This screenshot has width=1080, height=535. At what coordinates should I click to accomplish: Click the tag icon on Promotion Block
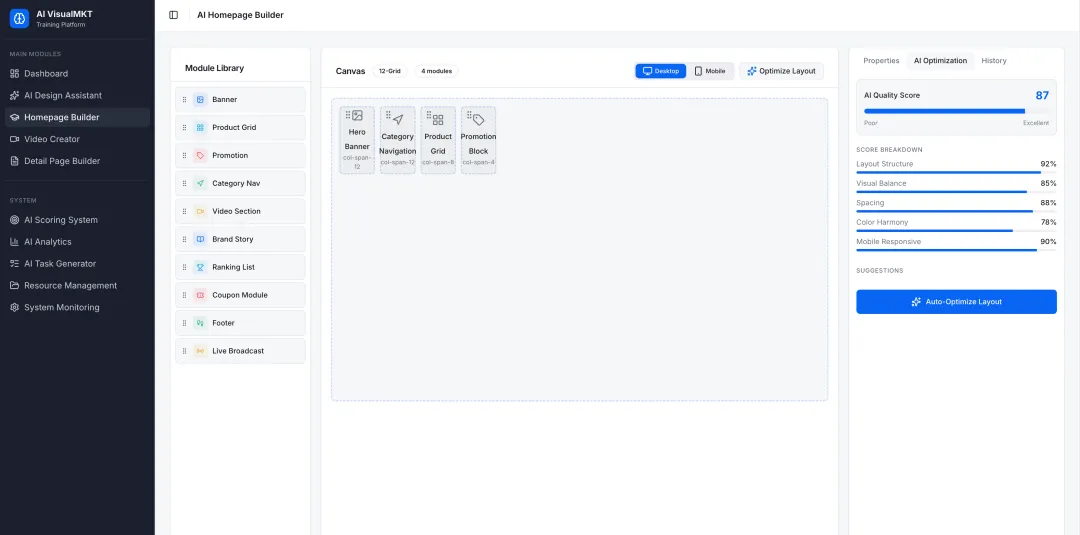(x=479, y=120)
